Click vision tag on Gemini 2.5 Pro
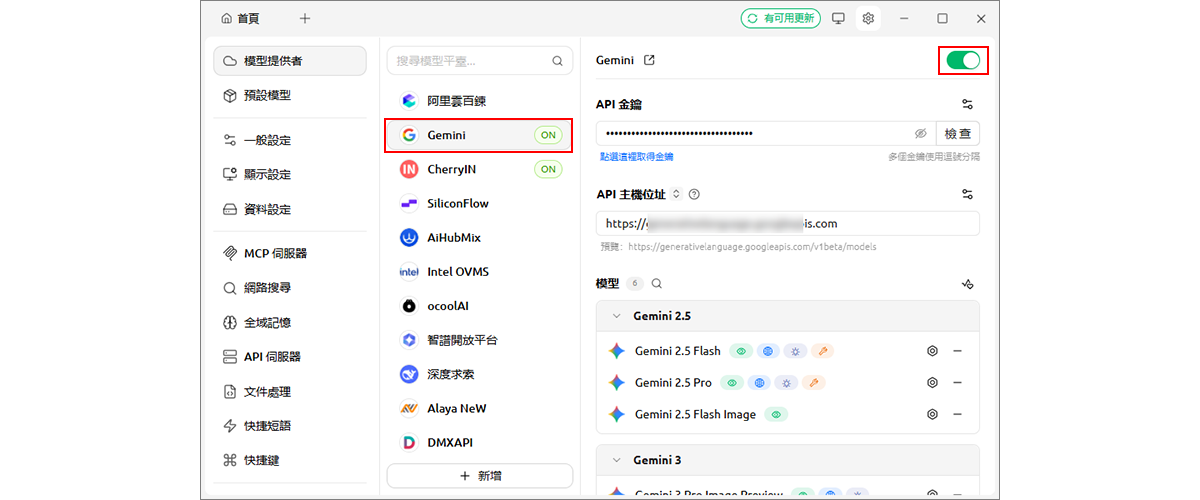 click(733, 382)
